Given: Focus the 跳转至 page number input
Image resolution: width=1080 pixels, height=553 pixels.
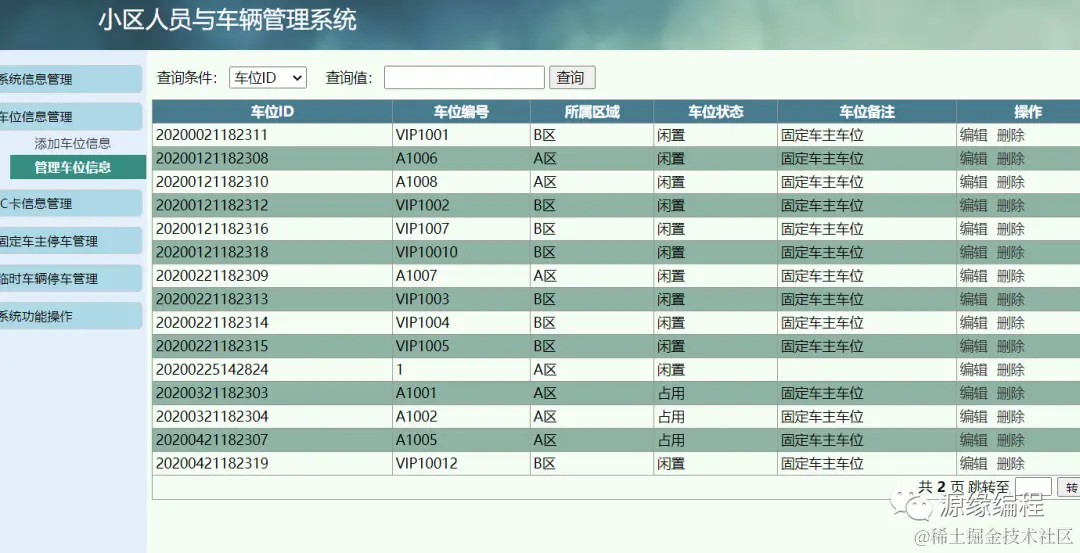Looking at the screenshot, I should 1033,487.
